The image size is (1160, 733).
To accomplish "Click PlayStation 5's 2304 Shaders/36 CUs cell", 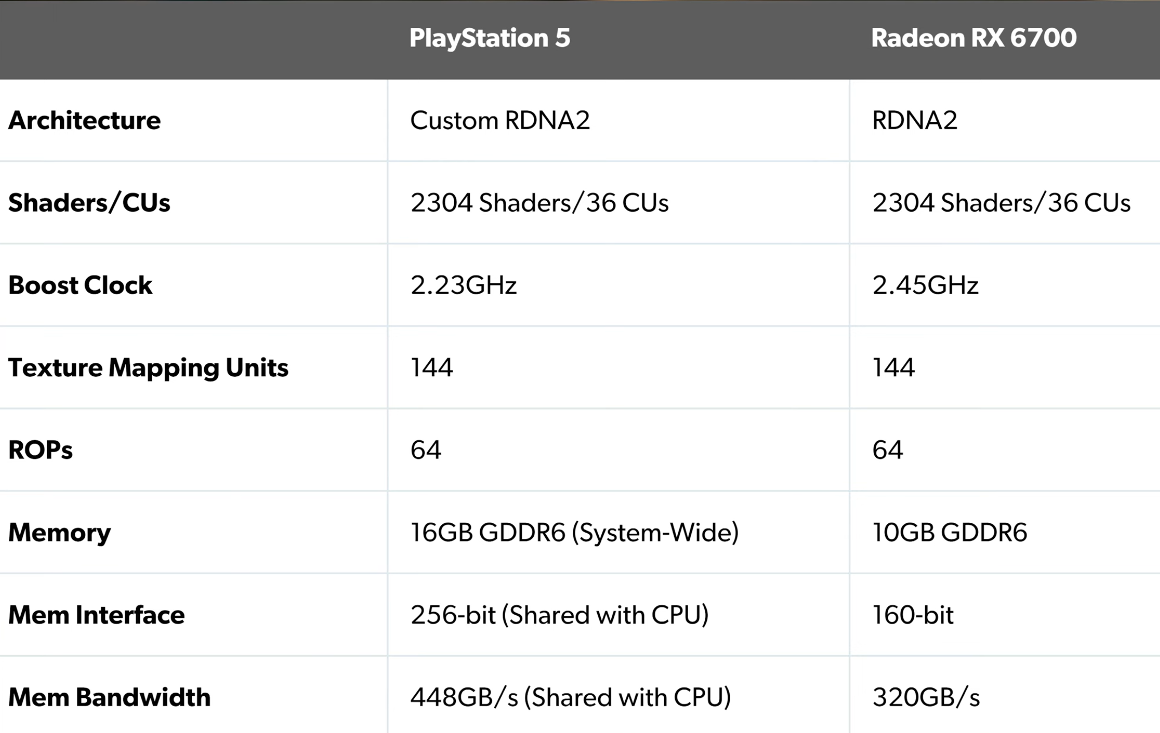I will click(539, 203).
